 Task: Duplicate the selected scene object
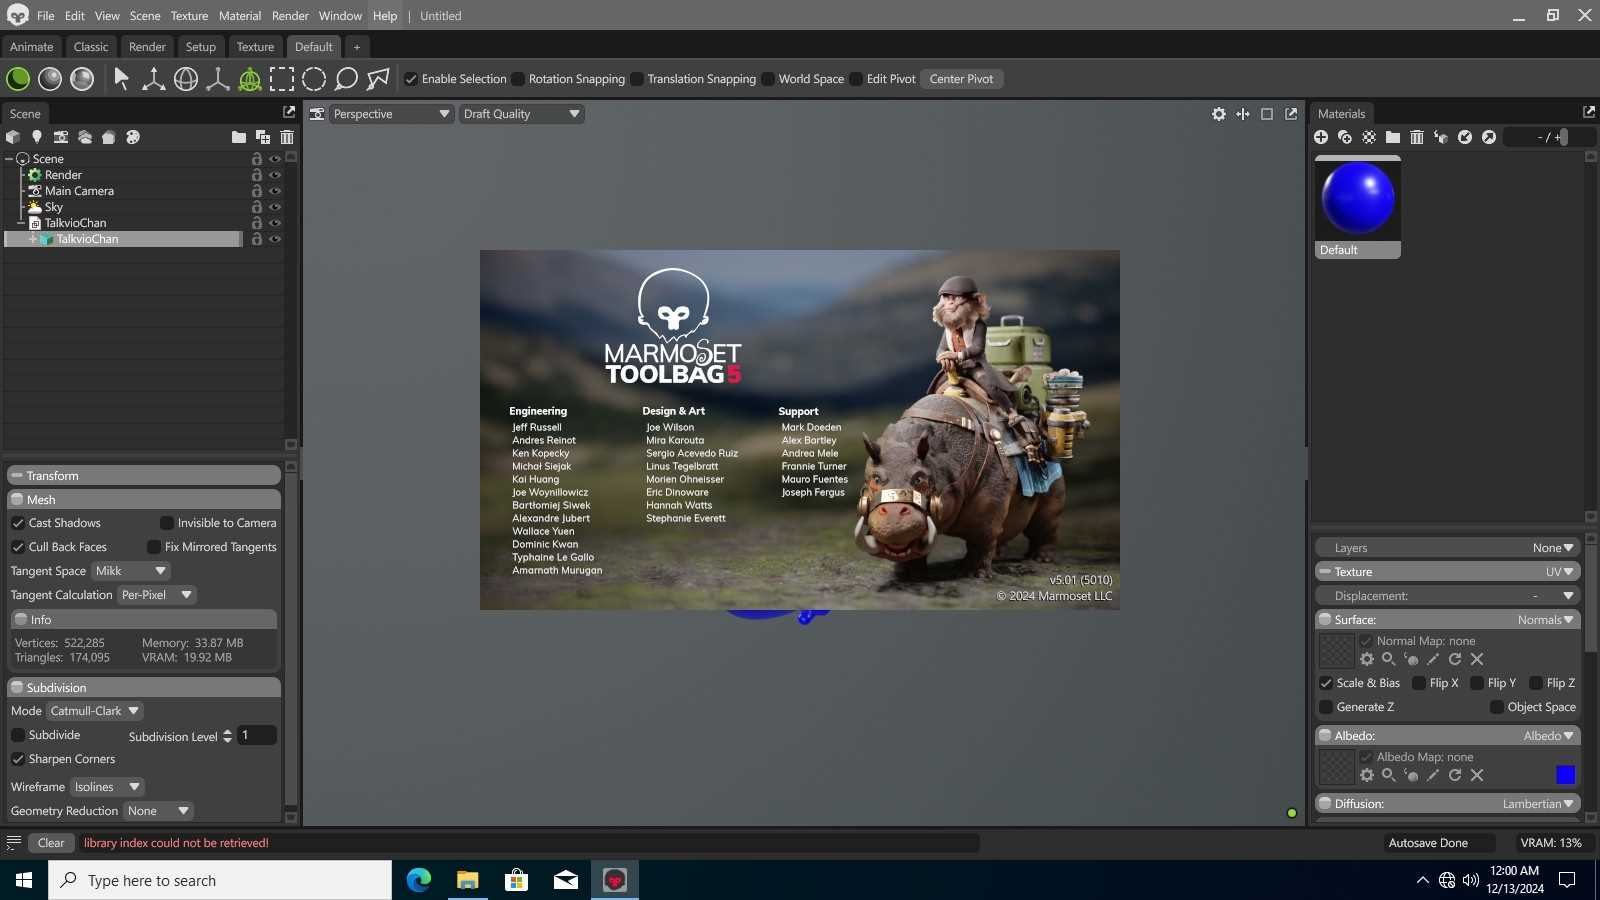pos(263,137)
